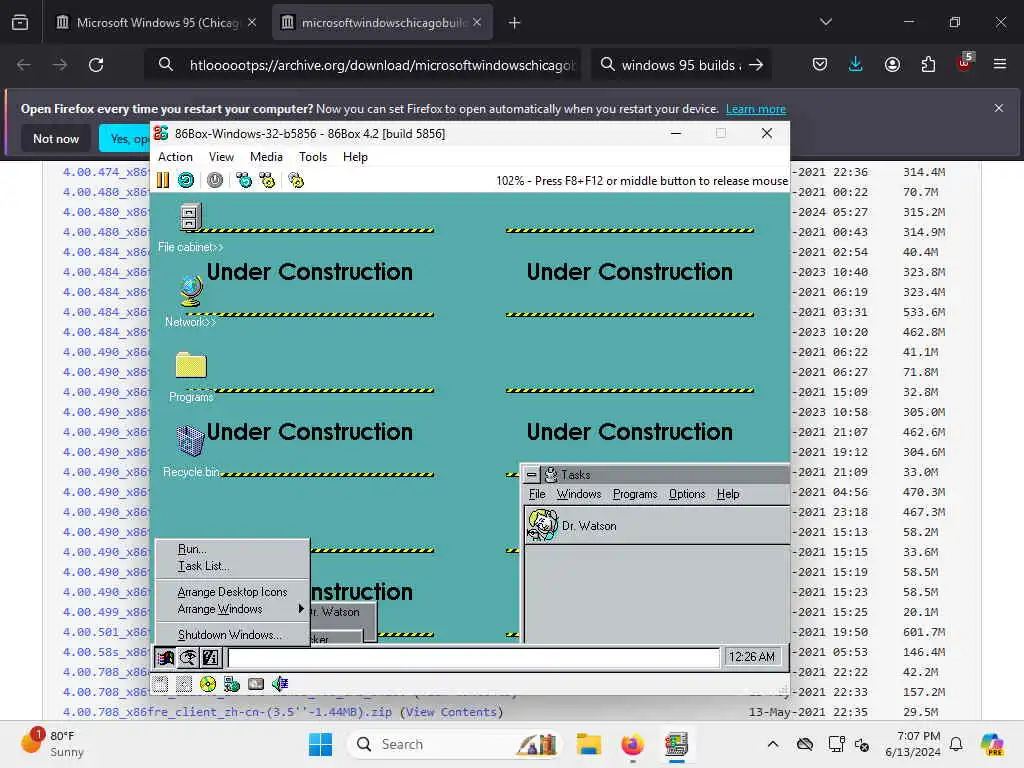Open the File cabinet desktop icon

coord(191,217)
